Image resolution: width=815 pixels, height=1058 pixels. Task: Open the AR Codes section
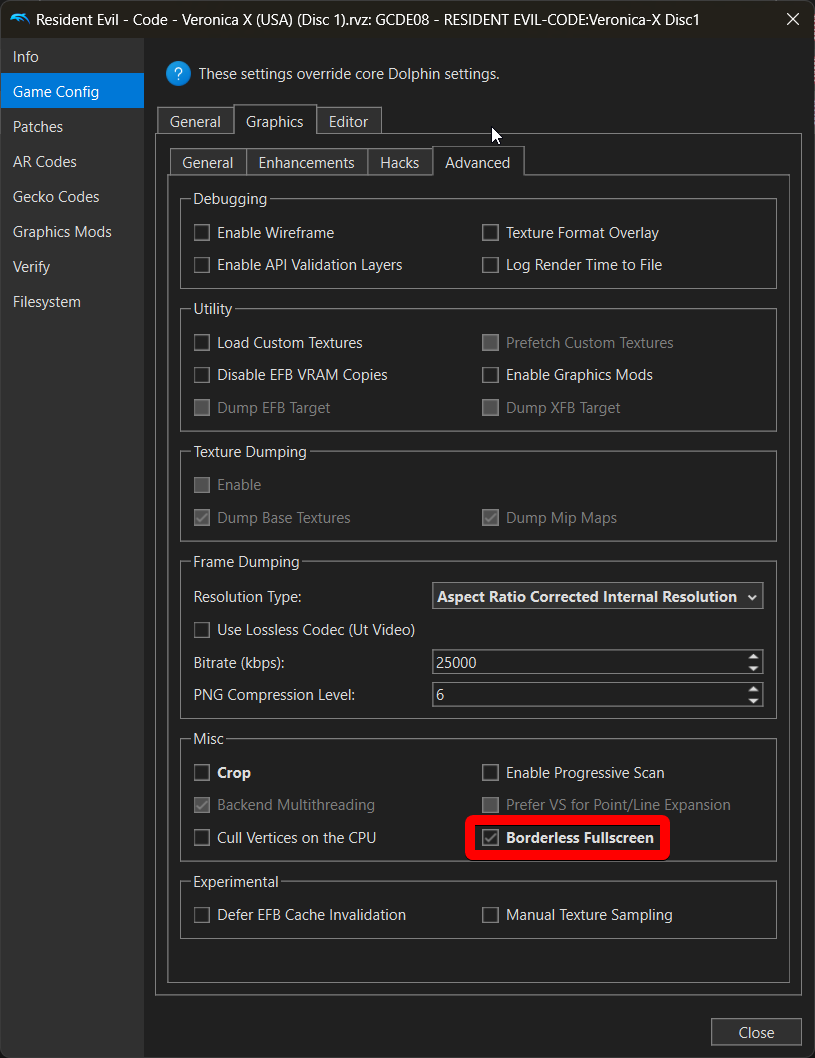pos(72,161)
